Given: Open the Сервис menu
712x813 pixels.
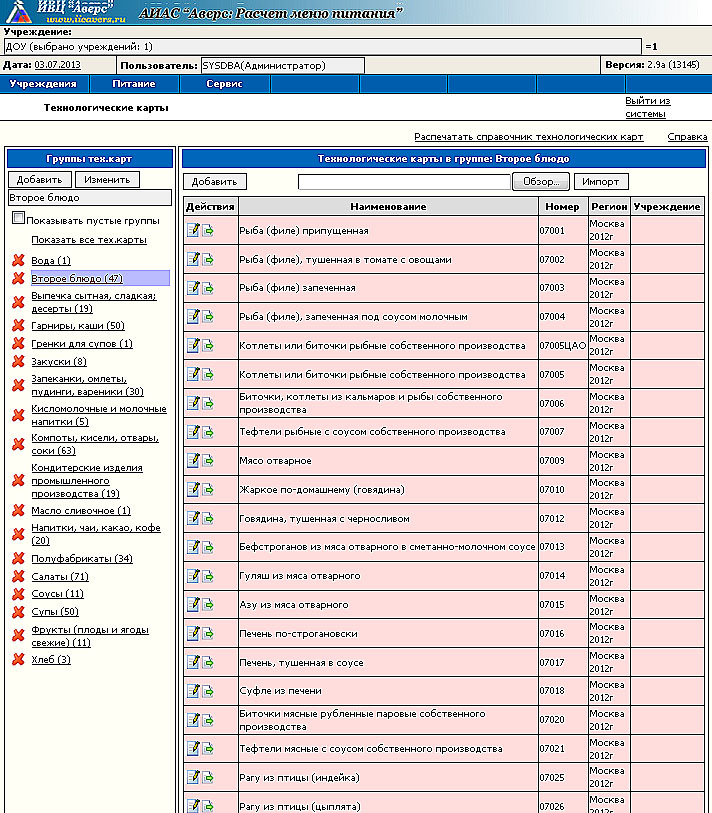Looking at the screenshot, I should [224, 83].
